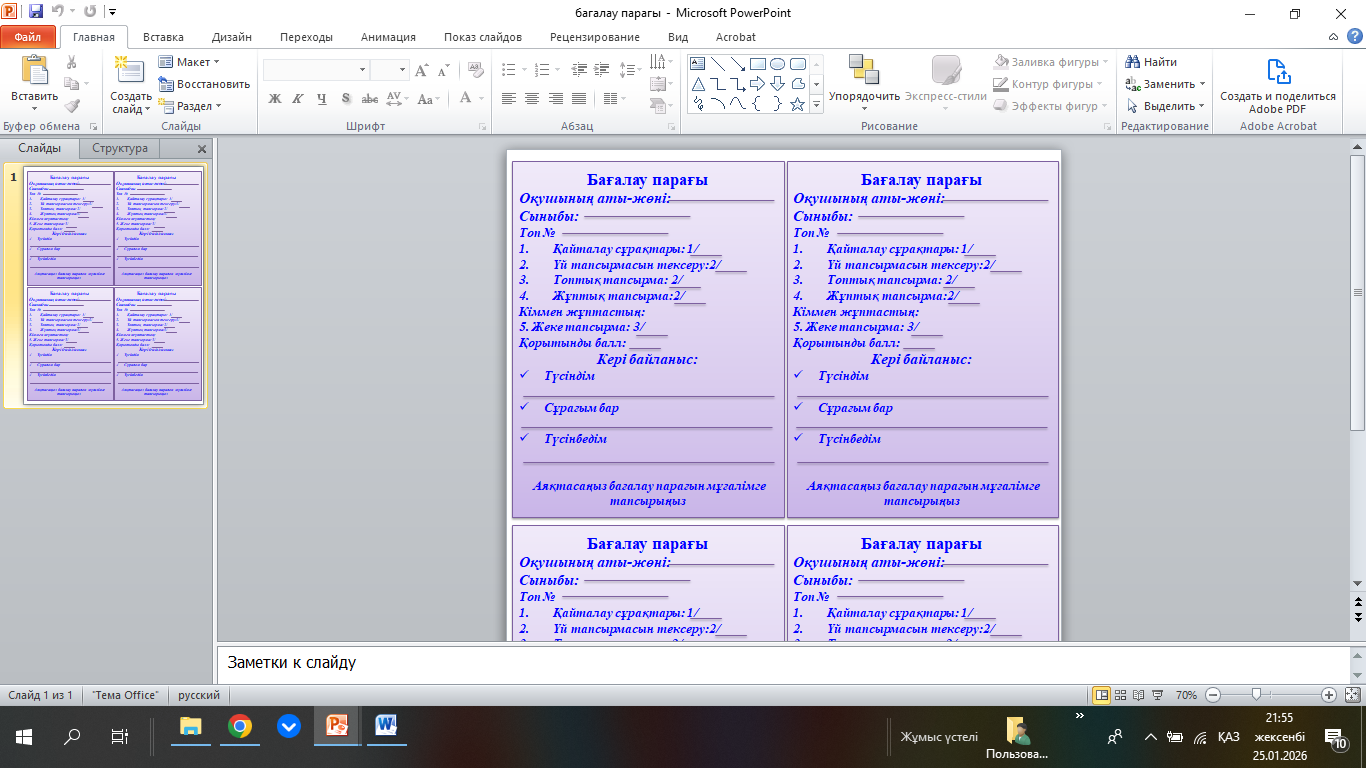The width and height of the screenshot is (1366, 768).
Task: Start slideshow view from status bar
Action: point(1158,695)
